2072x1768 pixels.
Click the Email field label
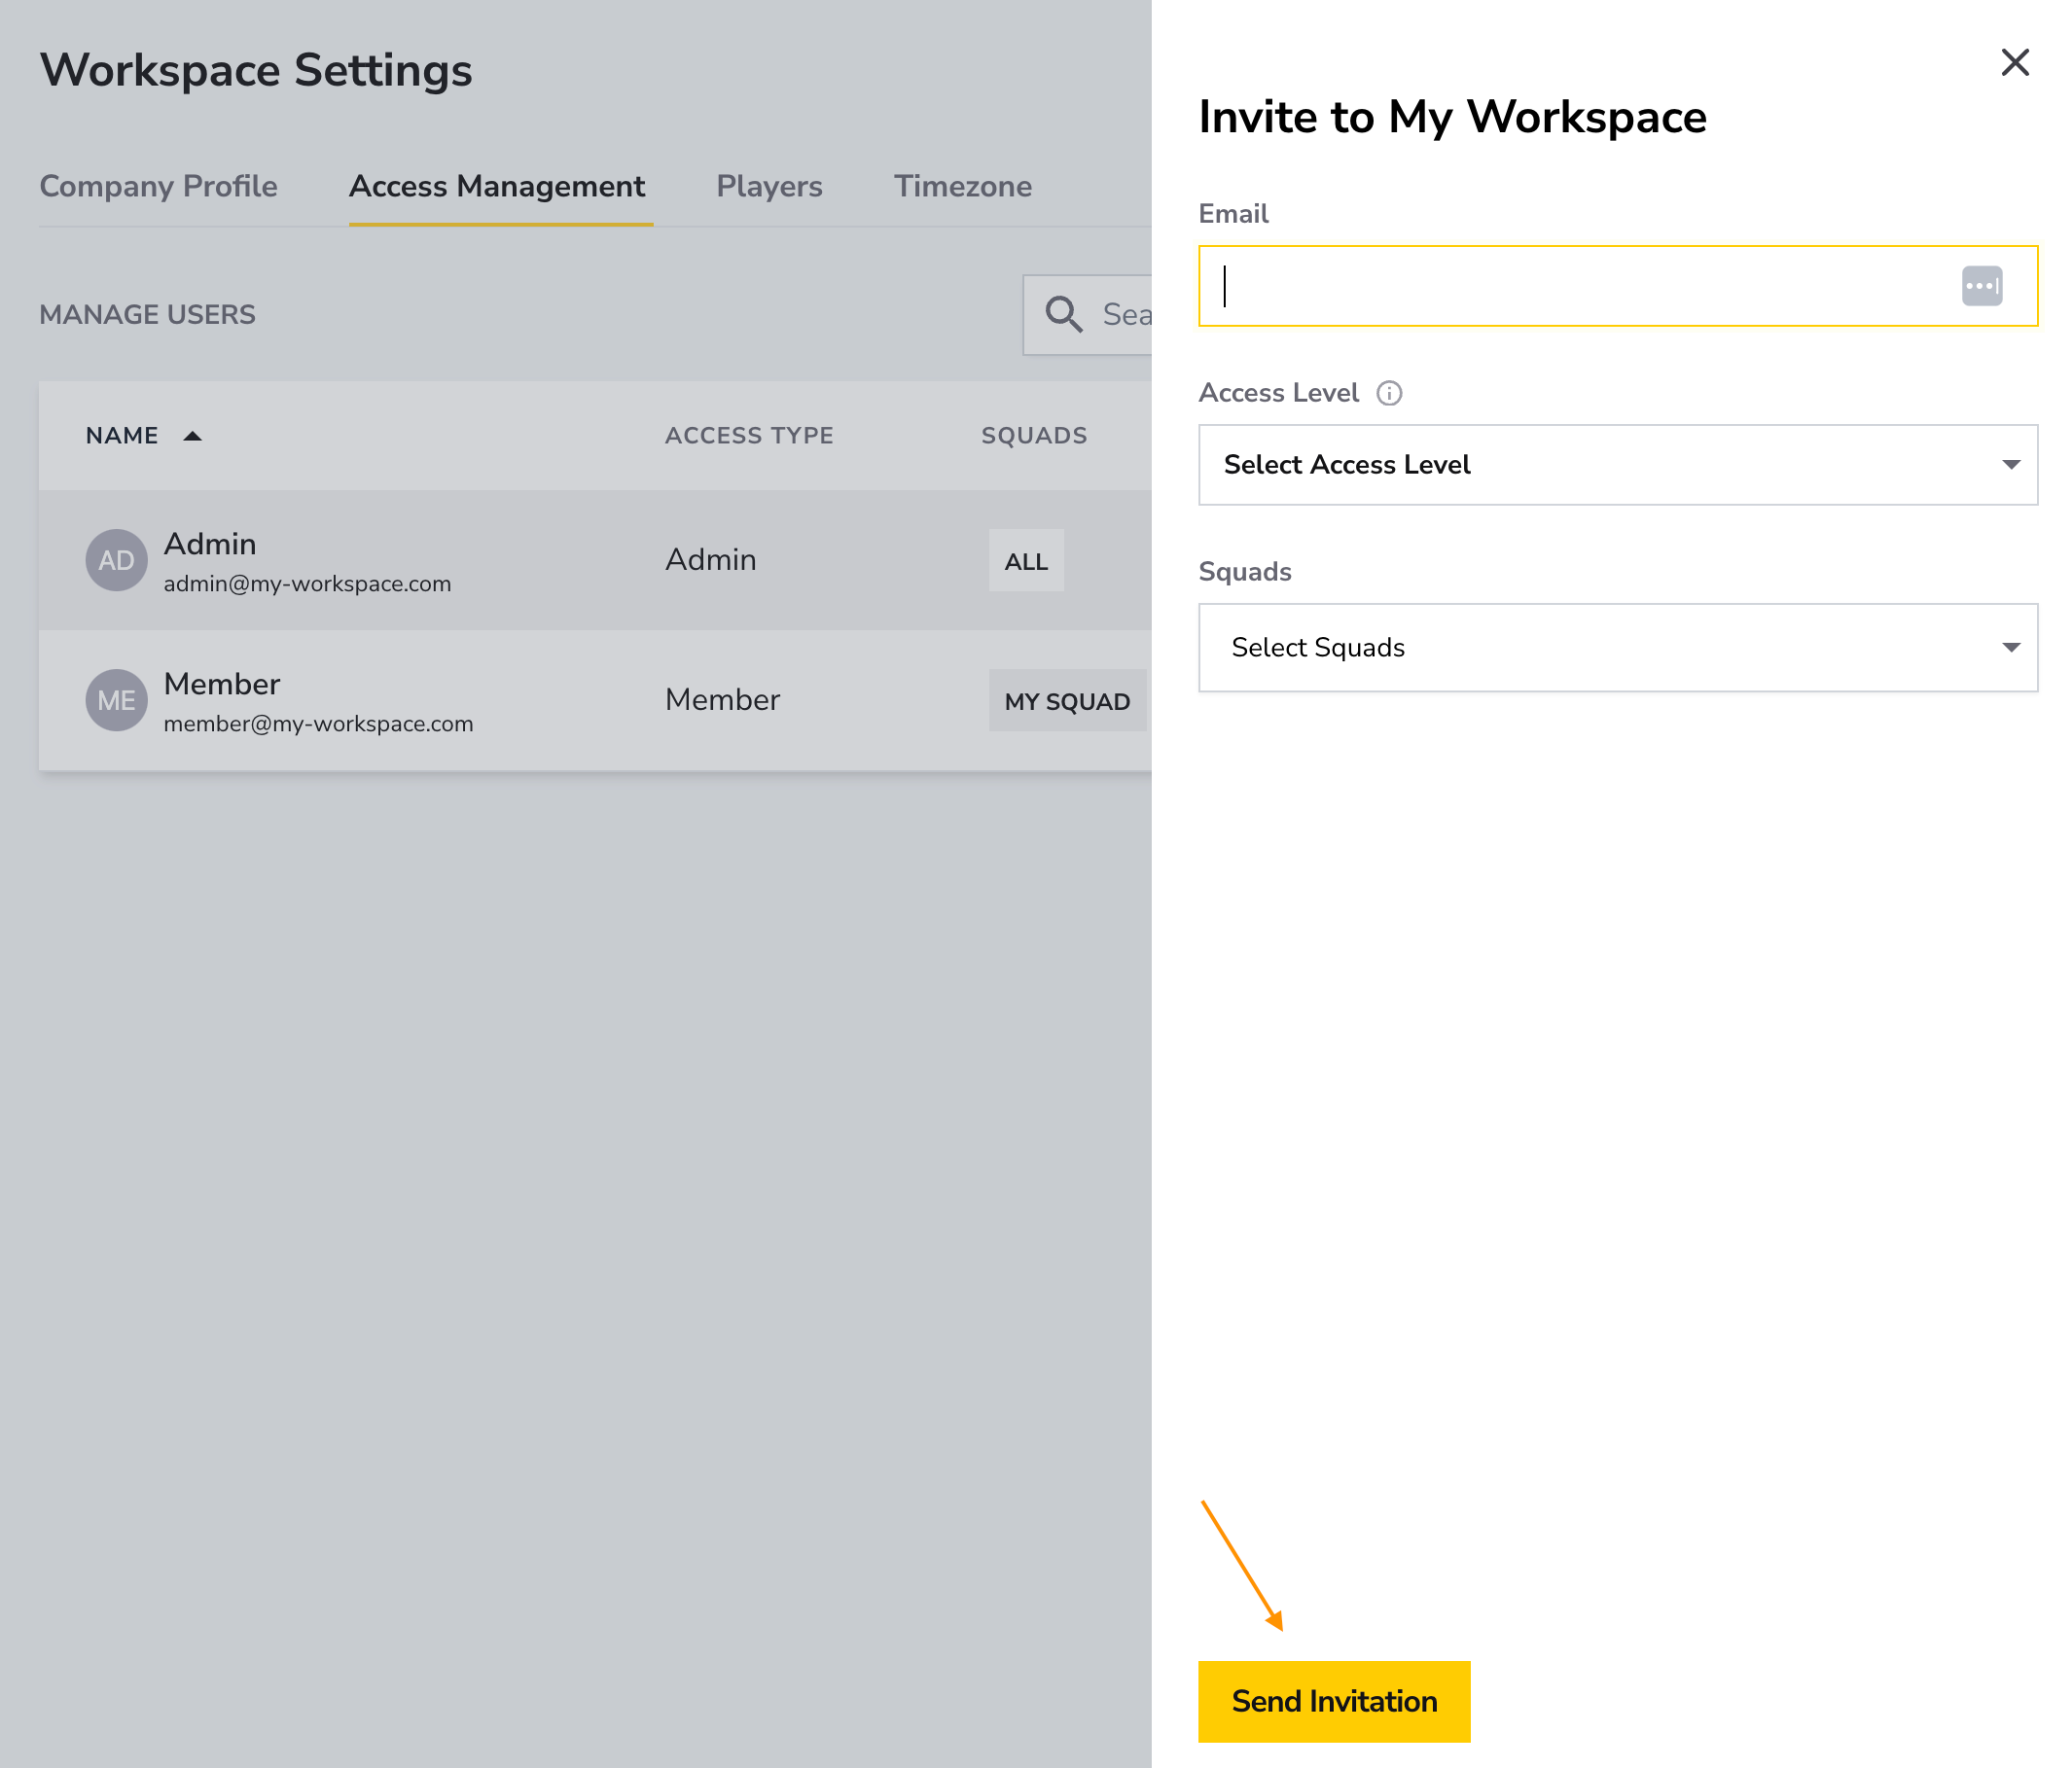pyautogui.click(x=1233, y=214)
